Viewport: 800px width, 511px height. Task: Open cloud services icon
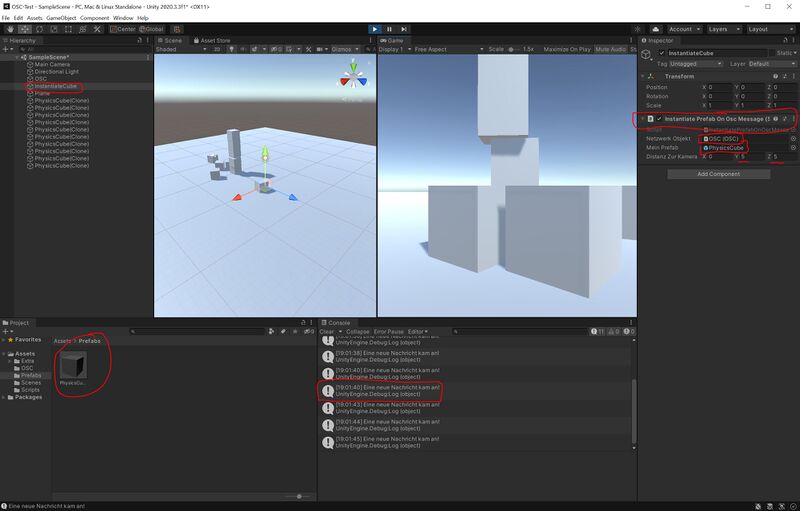[x=656, y=29]
